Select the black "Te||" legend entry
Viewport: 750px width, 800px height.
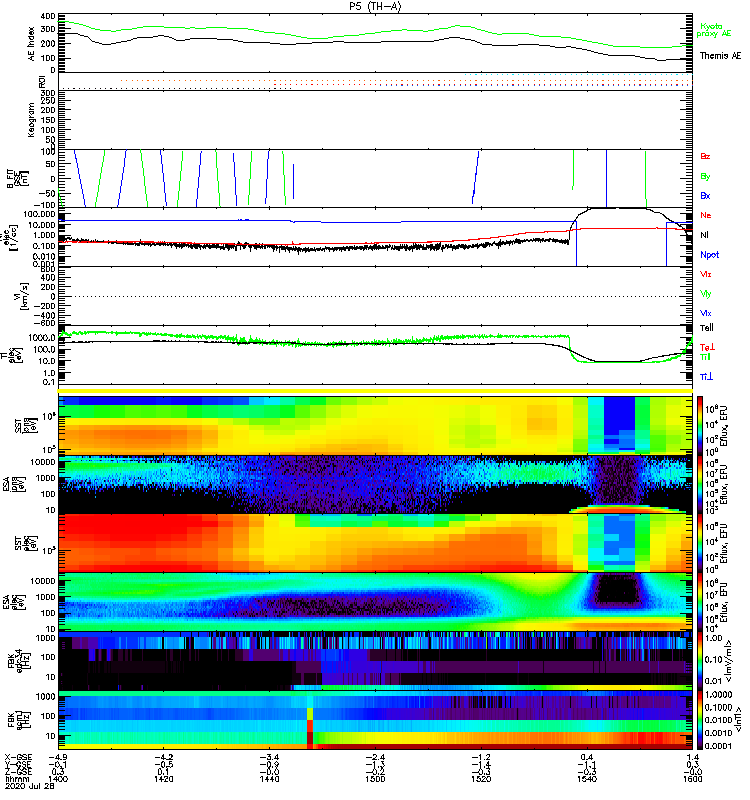point(706,328)
